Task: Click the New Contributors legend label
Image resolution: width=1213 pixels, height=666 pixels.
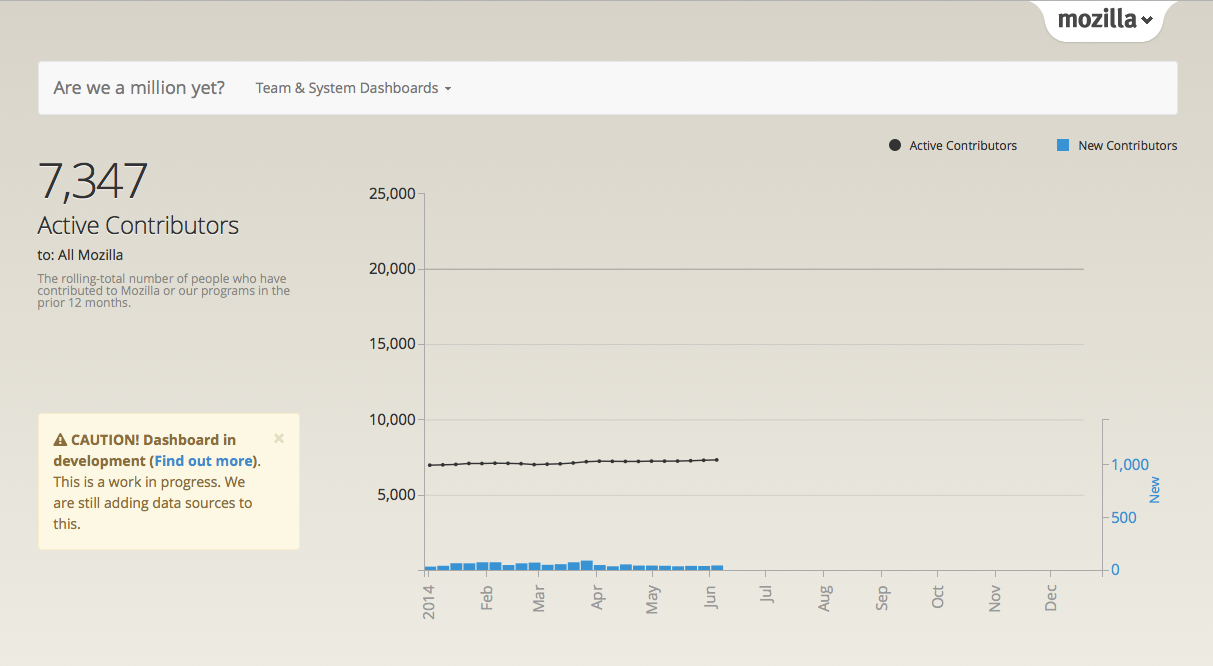Action: 1128,146
